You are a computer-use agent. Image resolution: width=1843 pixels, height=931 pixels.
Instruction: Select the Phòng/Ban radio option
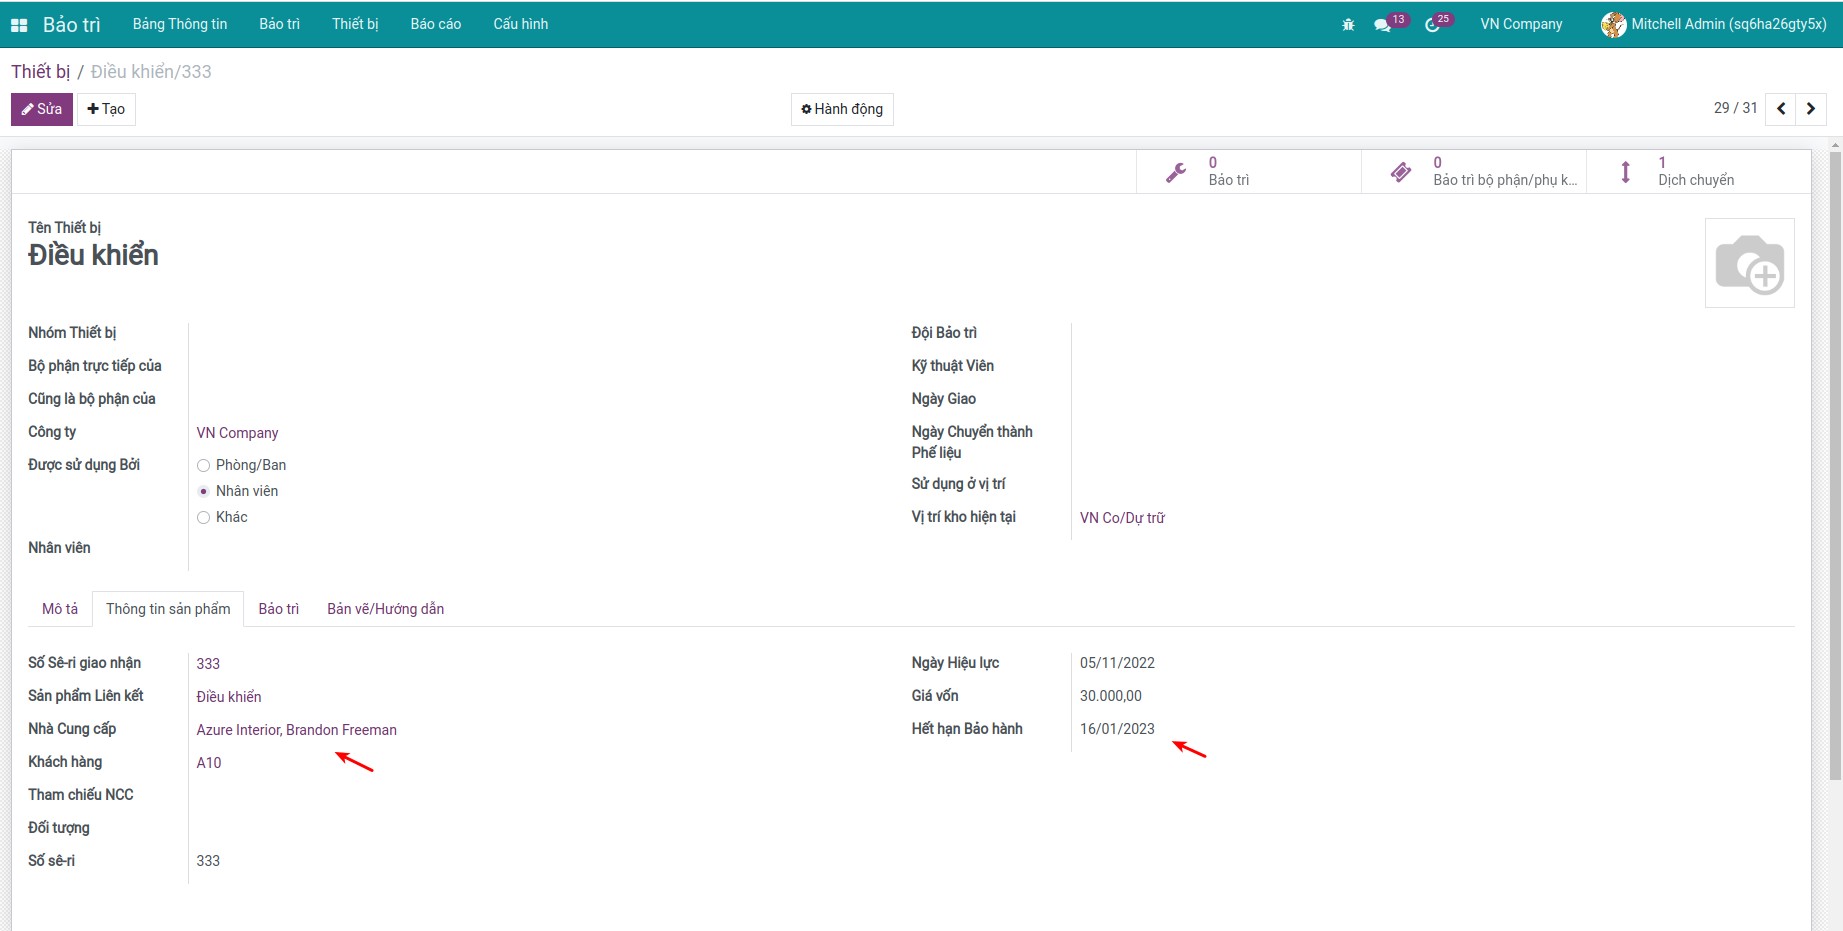point(204,465)
